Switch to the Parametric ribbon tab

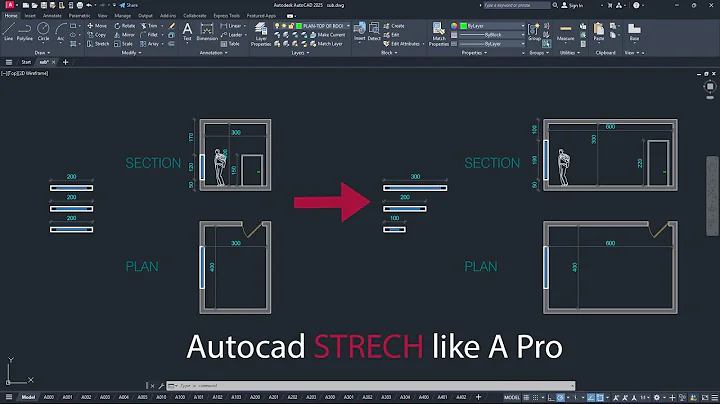click(x=79, y=16)
